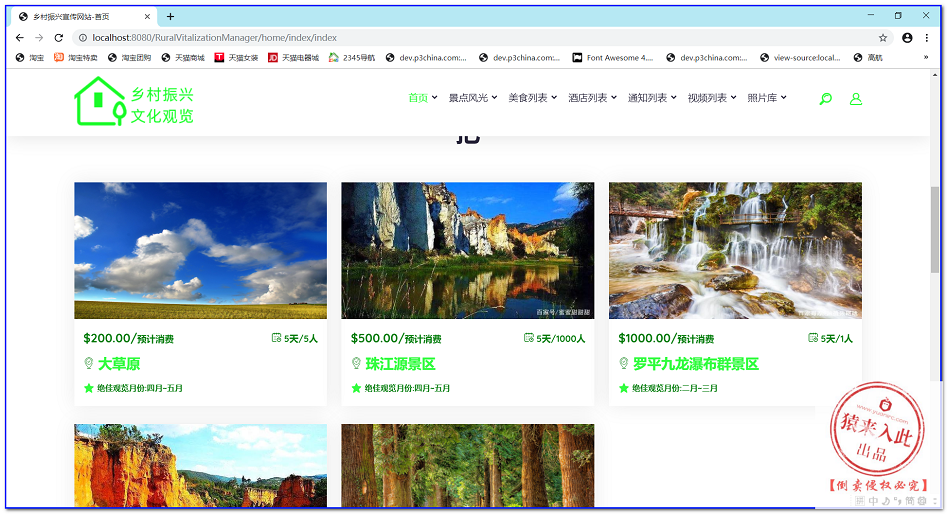Click the calendar icon next to 5天/5人
947x514 pixels.
[x=276, y=338]
